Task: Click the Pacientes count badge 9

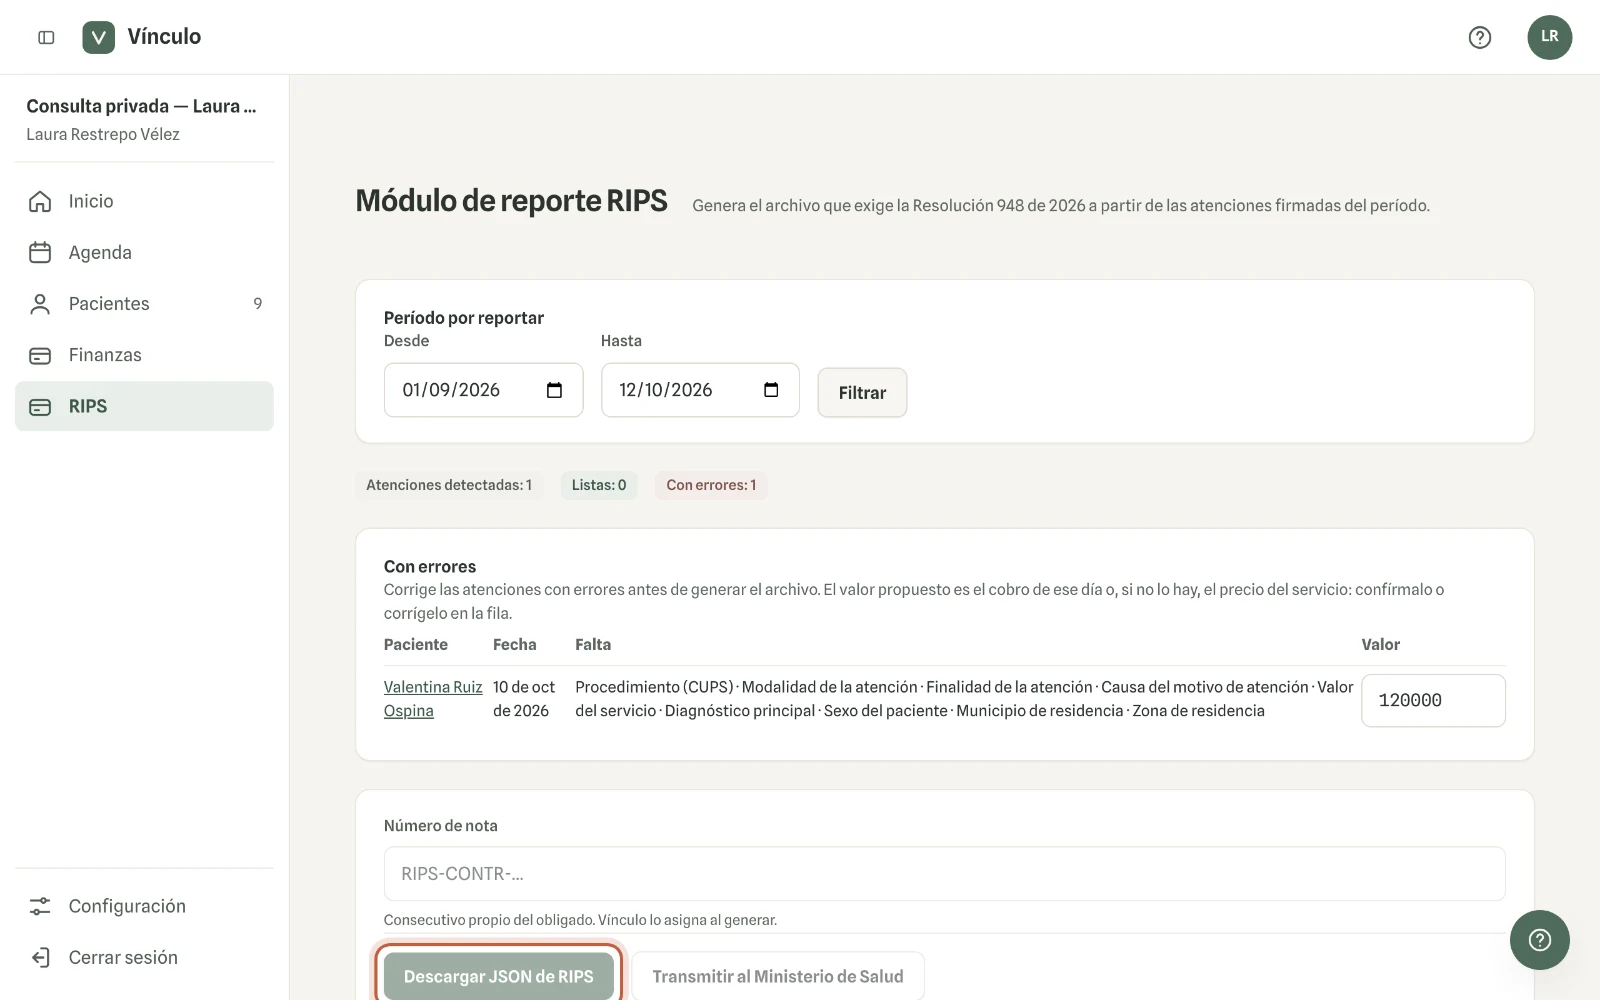Action: (258, 304)
